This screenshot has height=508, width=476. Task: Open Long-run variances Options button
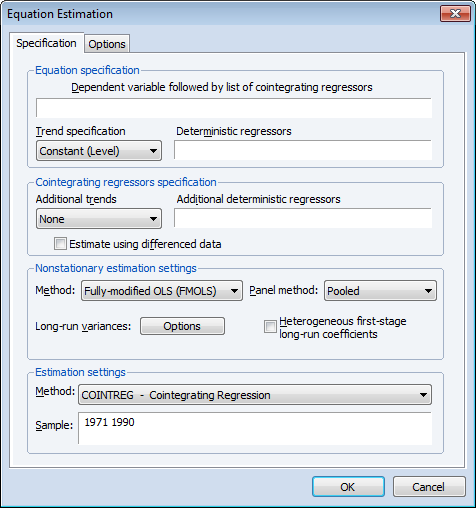[182, 326]
